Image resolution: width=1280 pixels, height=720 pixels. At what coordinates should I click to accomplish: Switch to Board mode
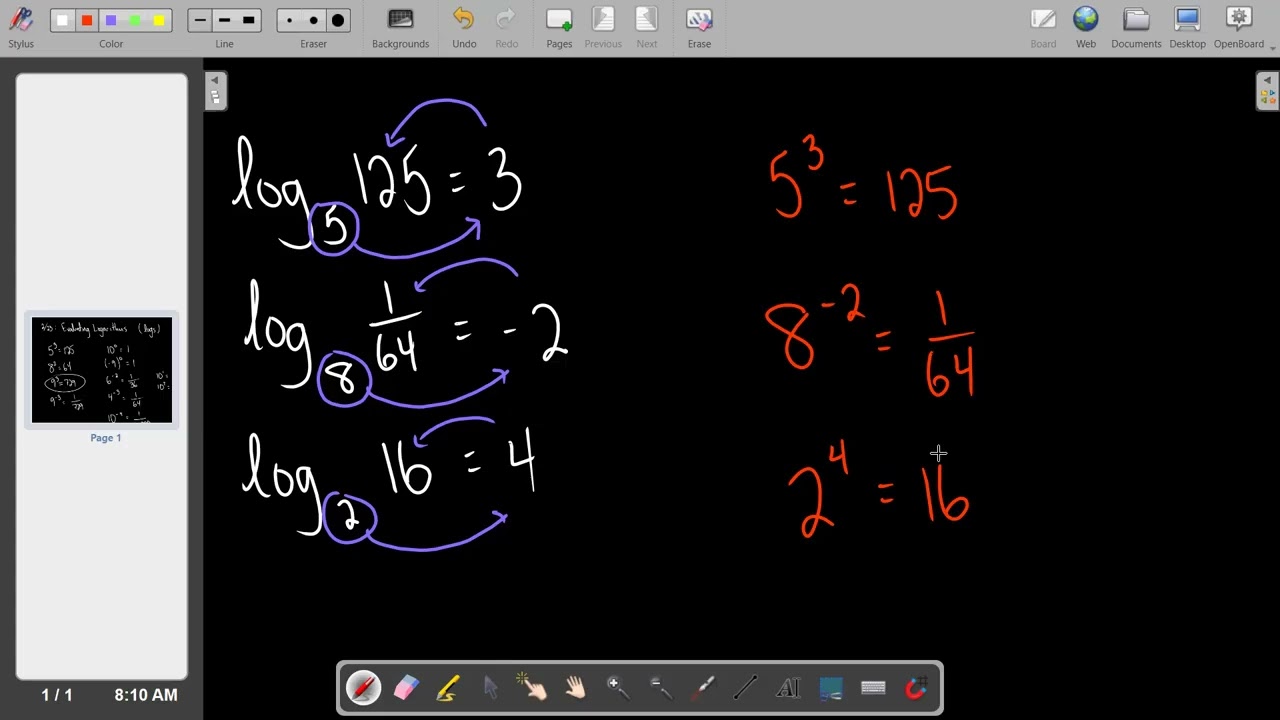coord(1043,28)
